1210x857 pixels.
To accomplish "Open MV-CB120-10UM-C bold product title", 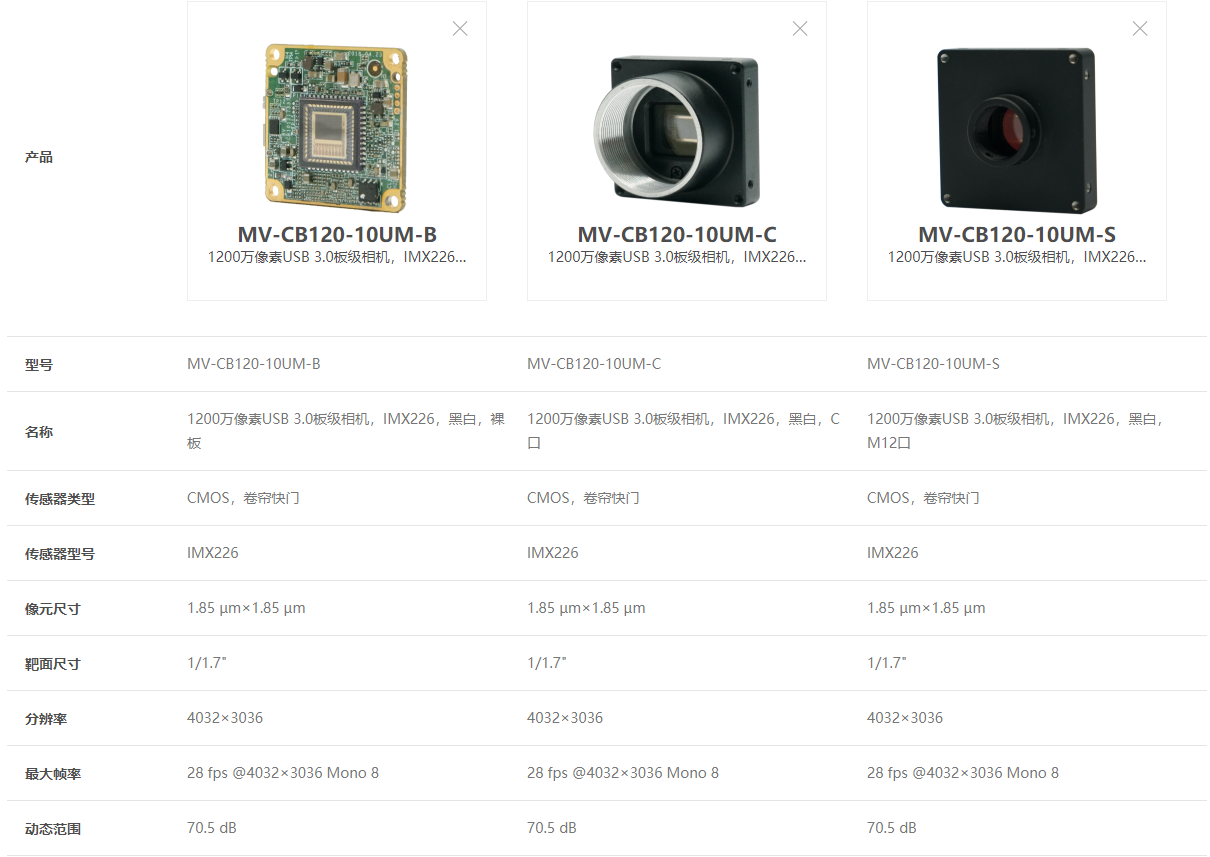I will (677, 235).
